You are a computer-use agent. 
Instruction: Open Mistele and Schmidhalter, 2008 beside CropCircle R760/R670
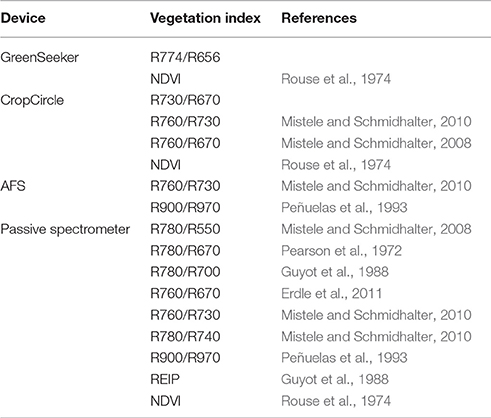click(376, 143)
